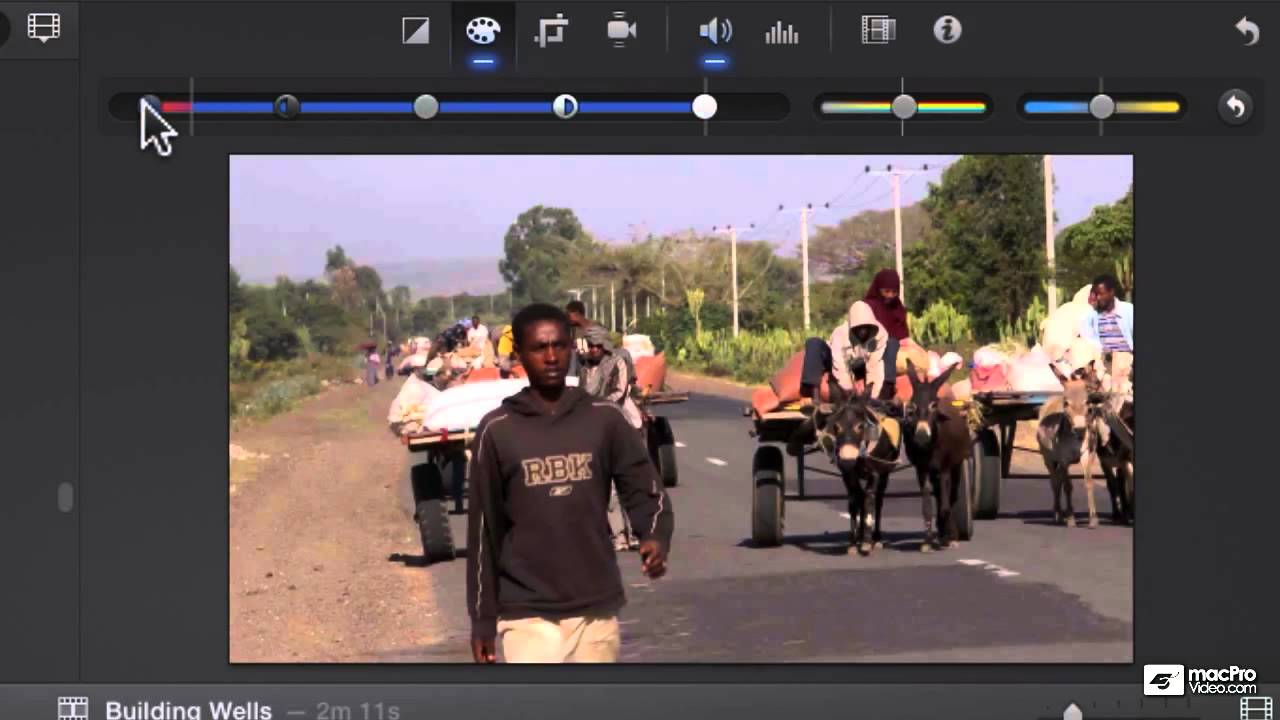Viewport: 1280px width, 720px height.
Task: Open the Clip Filter and Audio Effects tool
Action: (x=878, y=30)
